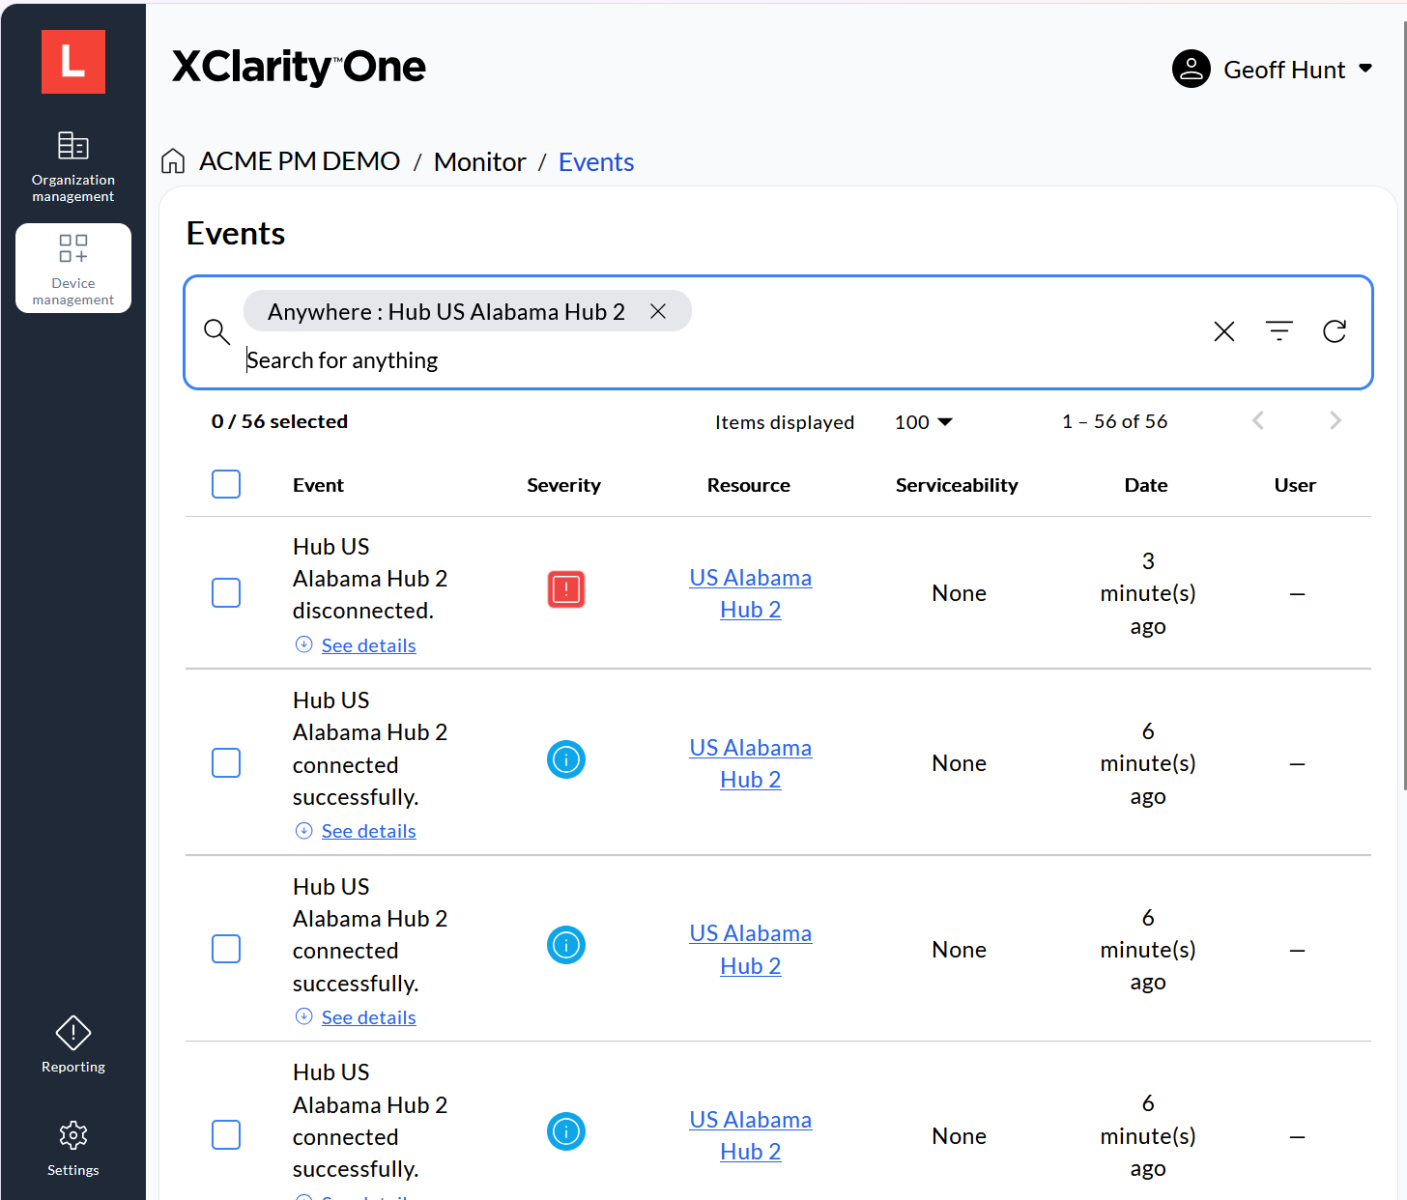Screen dimensions: 1407x1200
Task: Remove the Hub US Alabama Hub 2 filter chip
Action: coord(658,311)
